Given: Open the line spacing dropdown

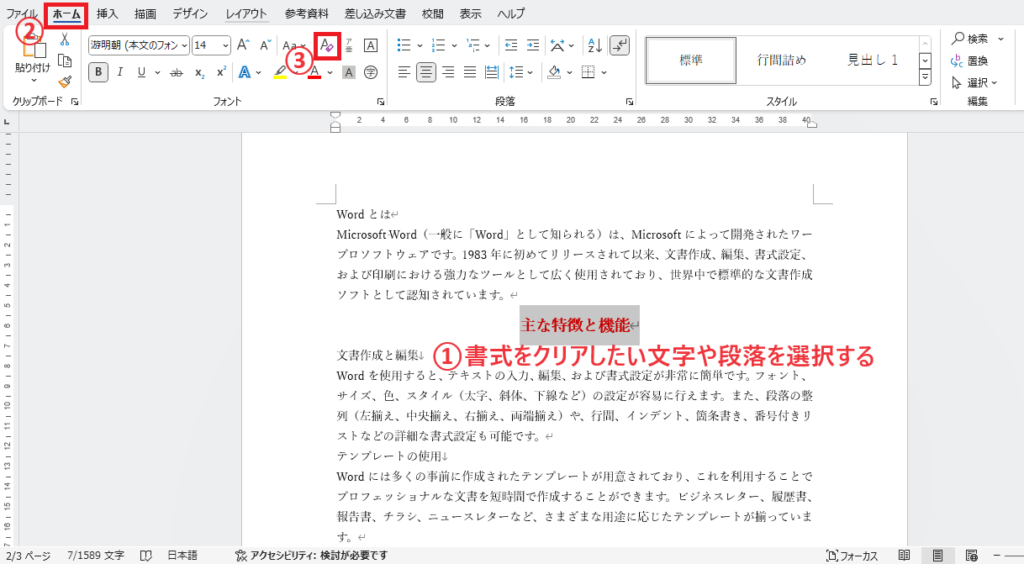Looking at the screenshot, I should point(530,72).
